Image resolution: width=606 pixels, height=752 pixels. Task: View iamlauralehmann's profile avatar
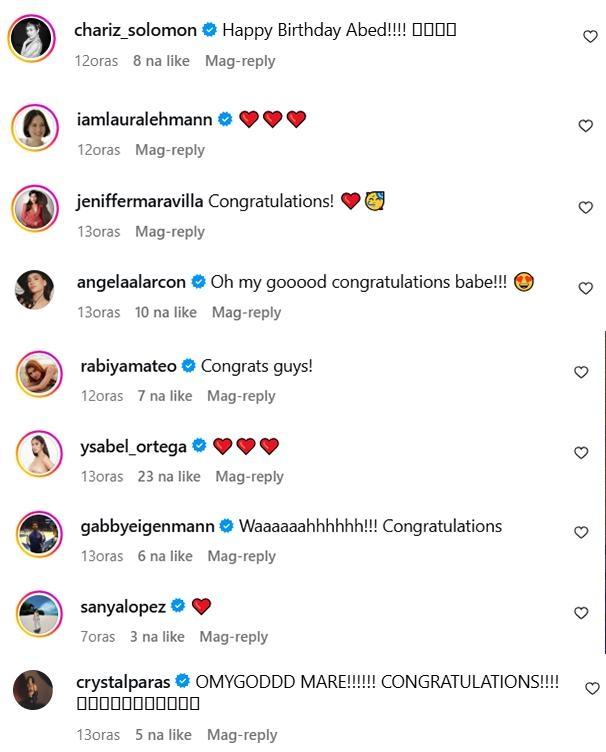click(x=35, y=128)
